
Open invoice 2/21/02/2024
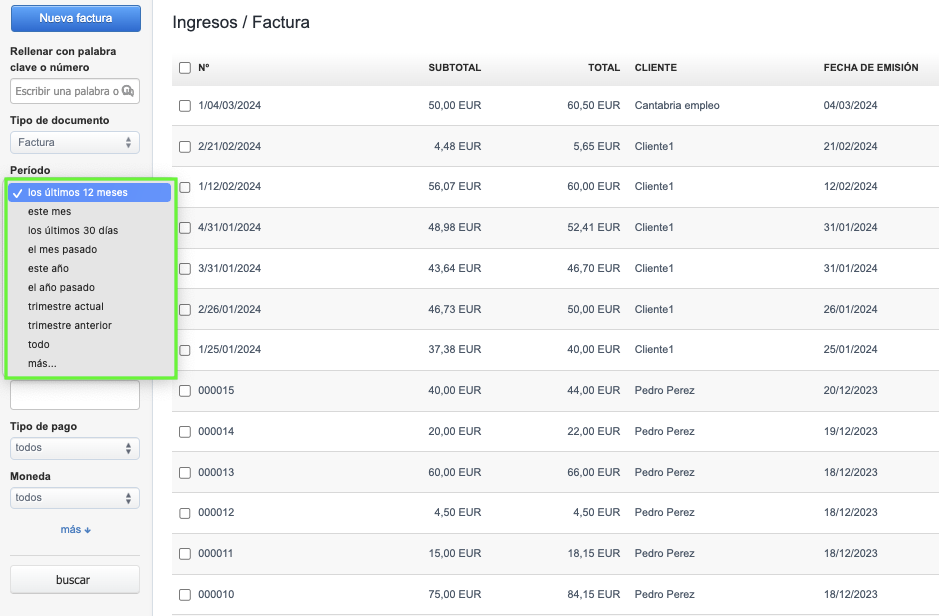click(x=229, y=147)
